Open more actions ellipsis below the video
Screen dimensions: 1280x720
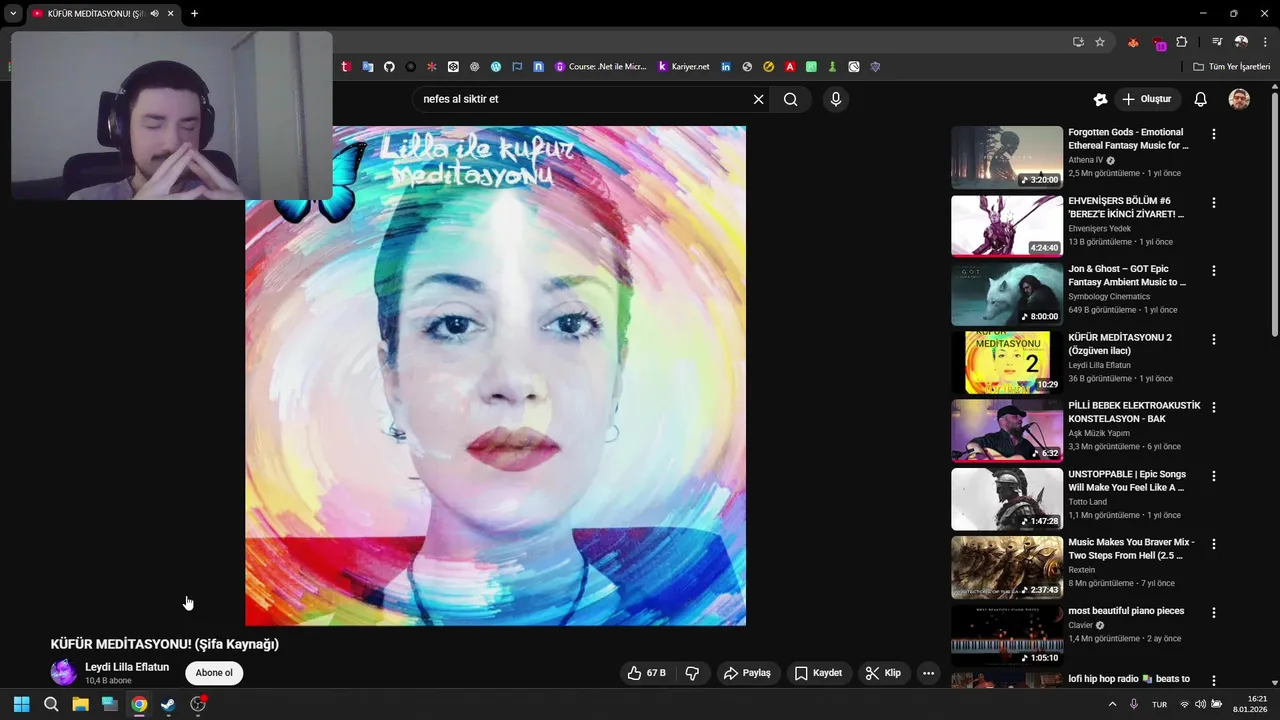click(928, 673)
